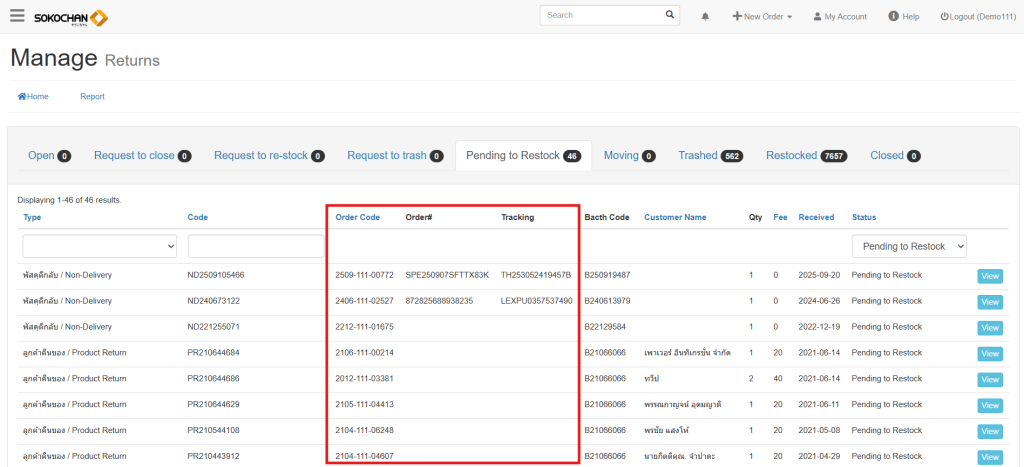This screenshot has width=1024, height=467.
Task: Expand the Type filter dropdown
Action: click(x=99, y=246)
